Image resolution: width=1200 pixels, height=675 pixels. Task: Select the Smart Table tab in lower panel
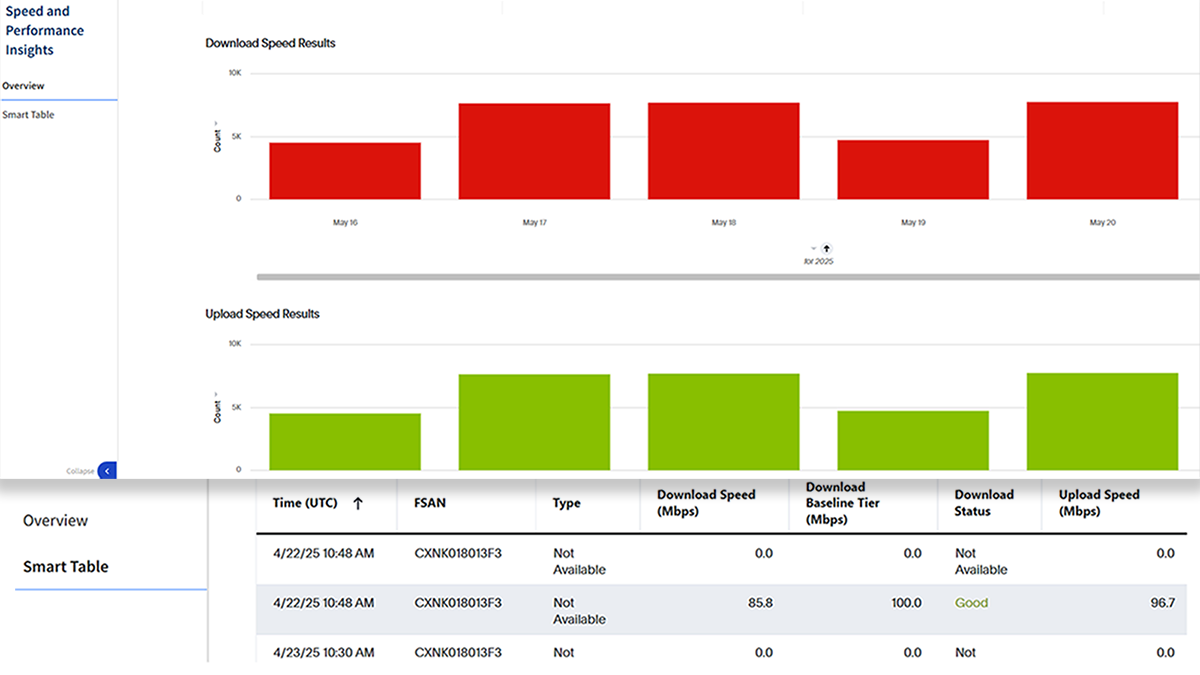[x=66, y=567]
